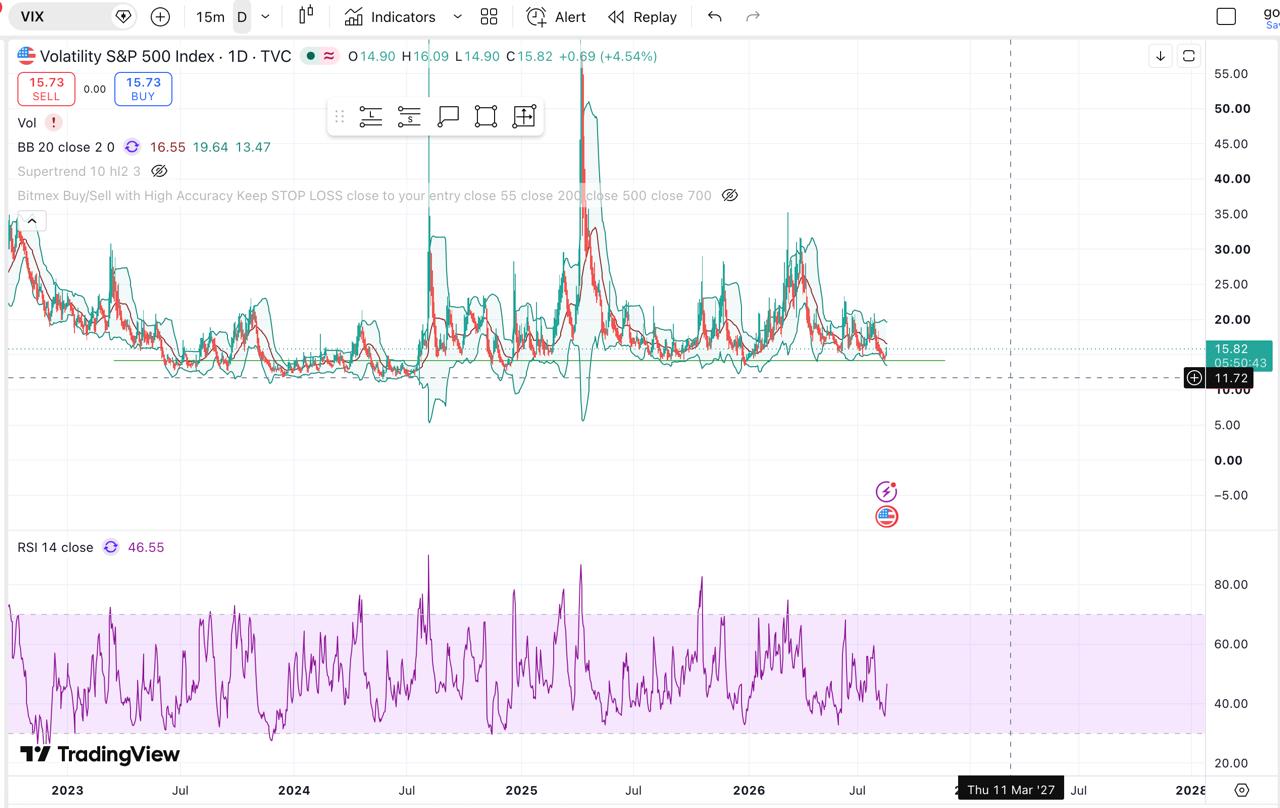Screen dimensions: 1280x808
Task: Collapse the indicator legend with the chevron
Action: point(31,221)
